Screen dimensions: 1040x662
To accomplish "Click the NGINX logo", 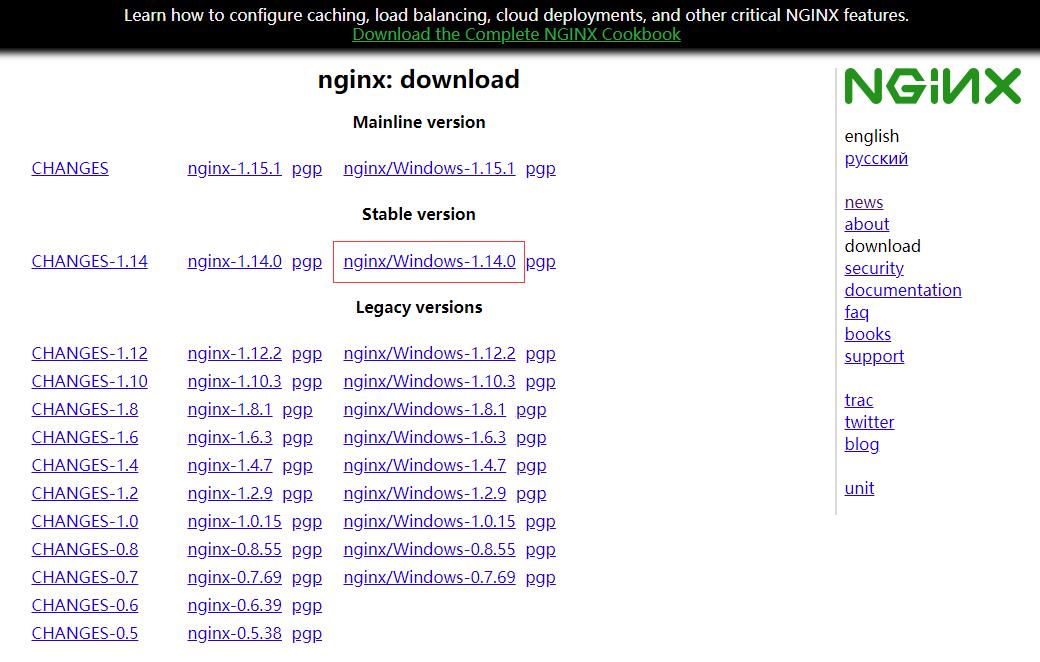I will tap(933, 86).
